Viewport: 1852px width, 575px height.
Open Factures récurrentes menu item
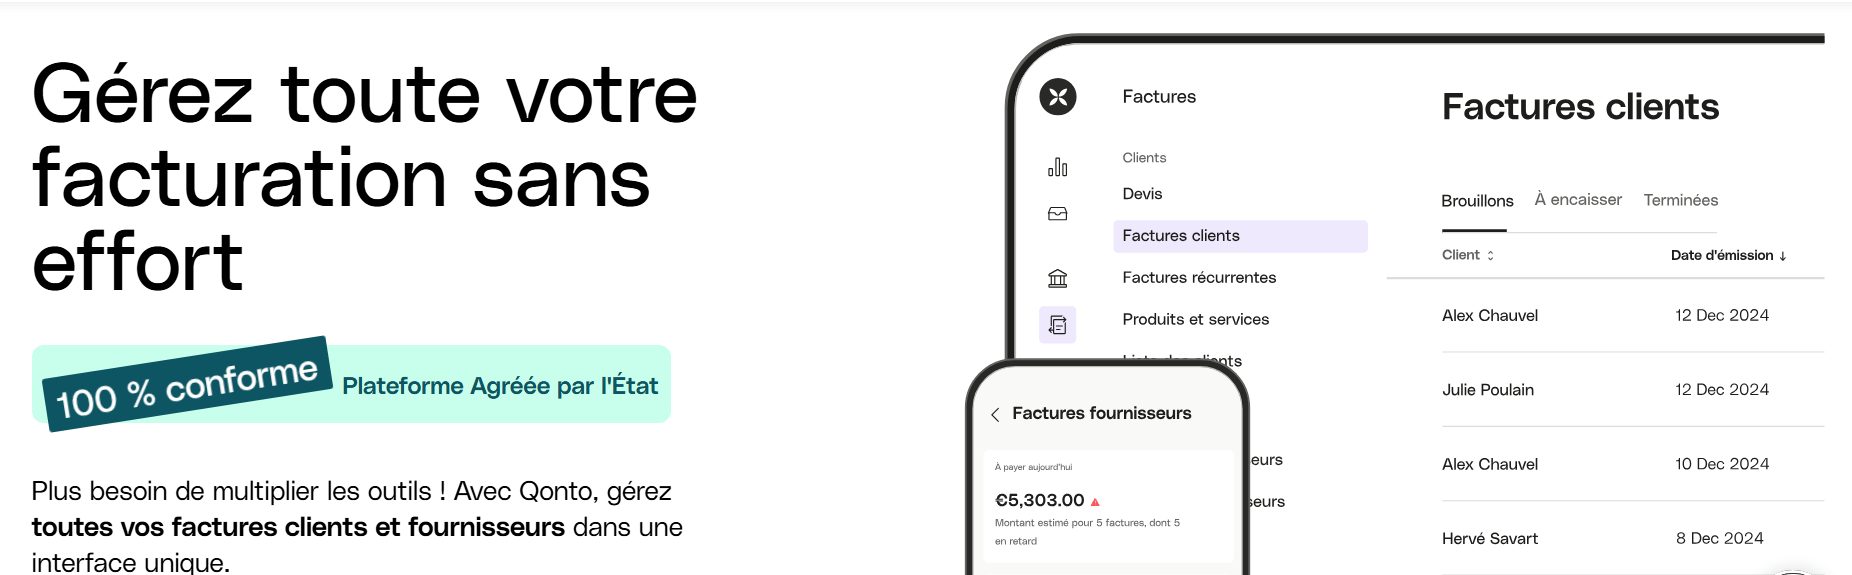[1199, 278]
